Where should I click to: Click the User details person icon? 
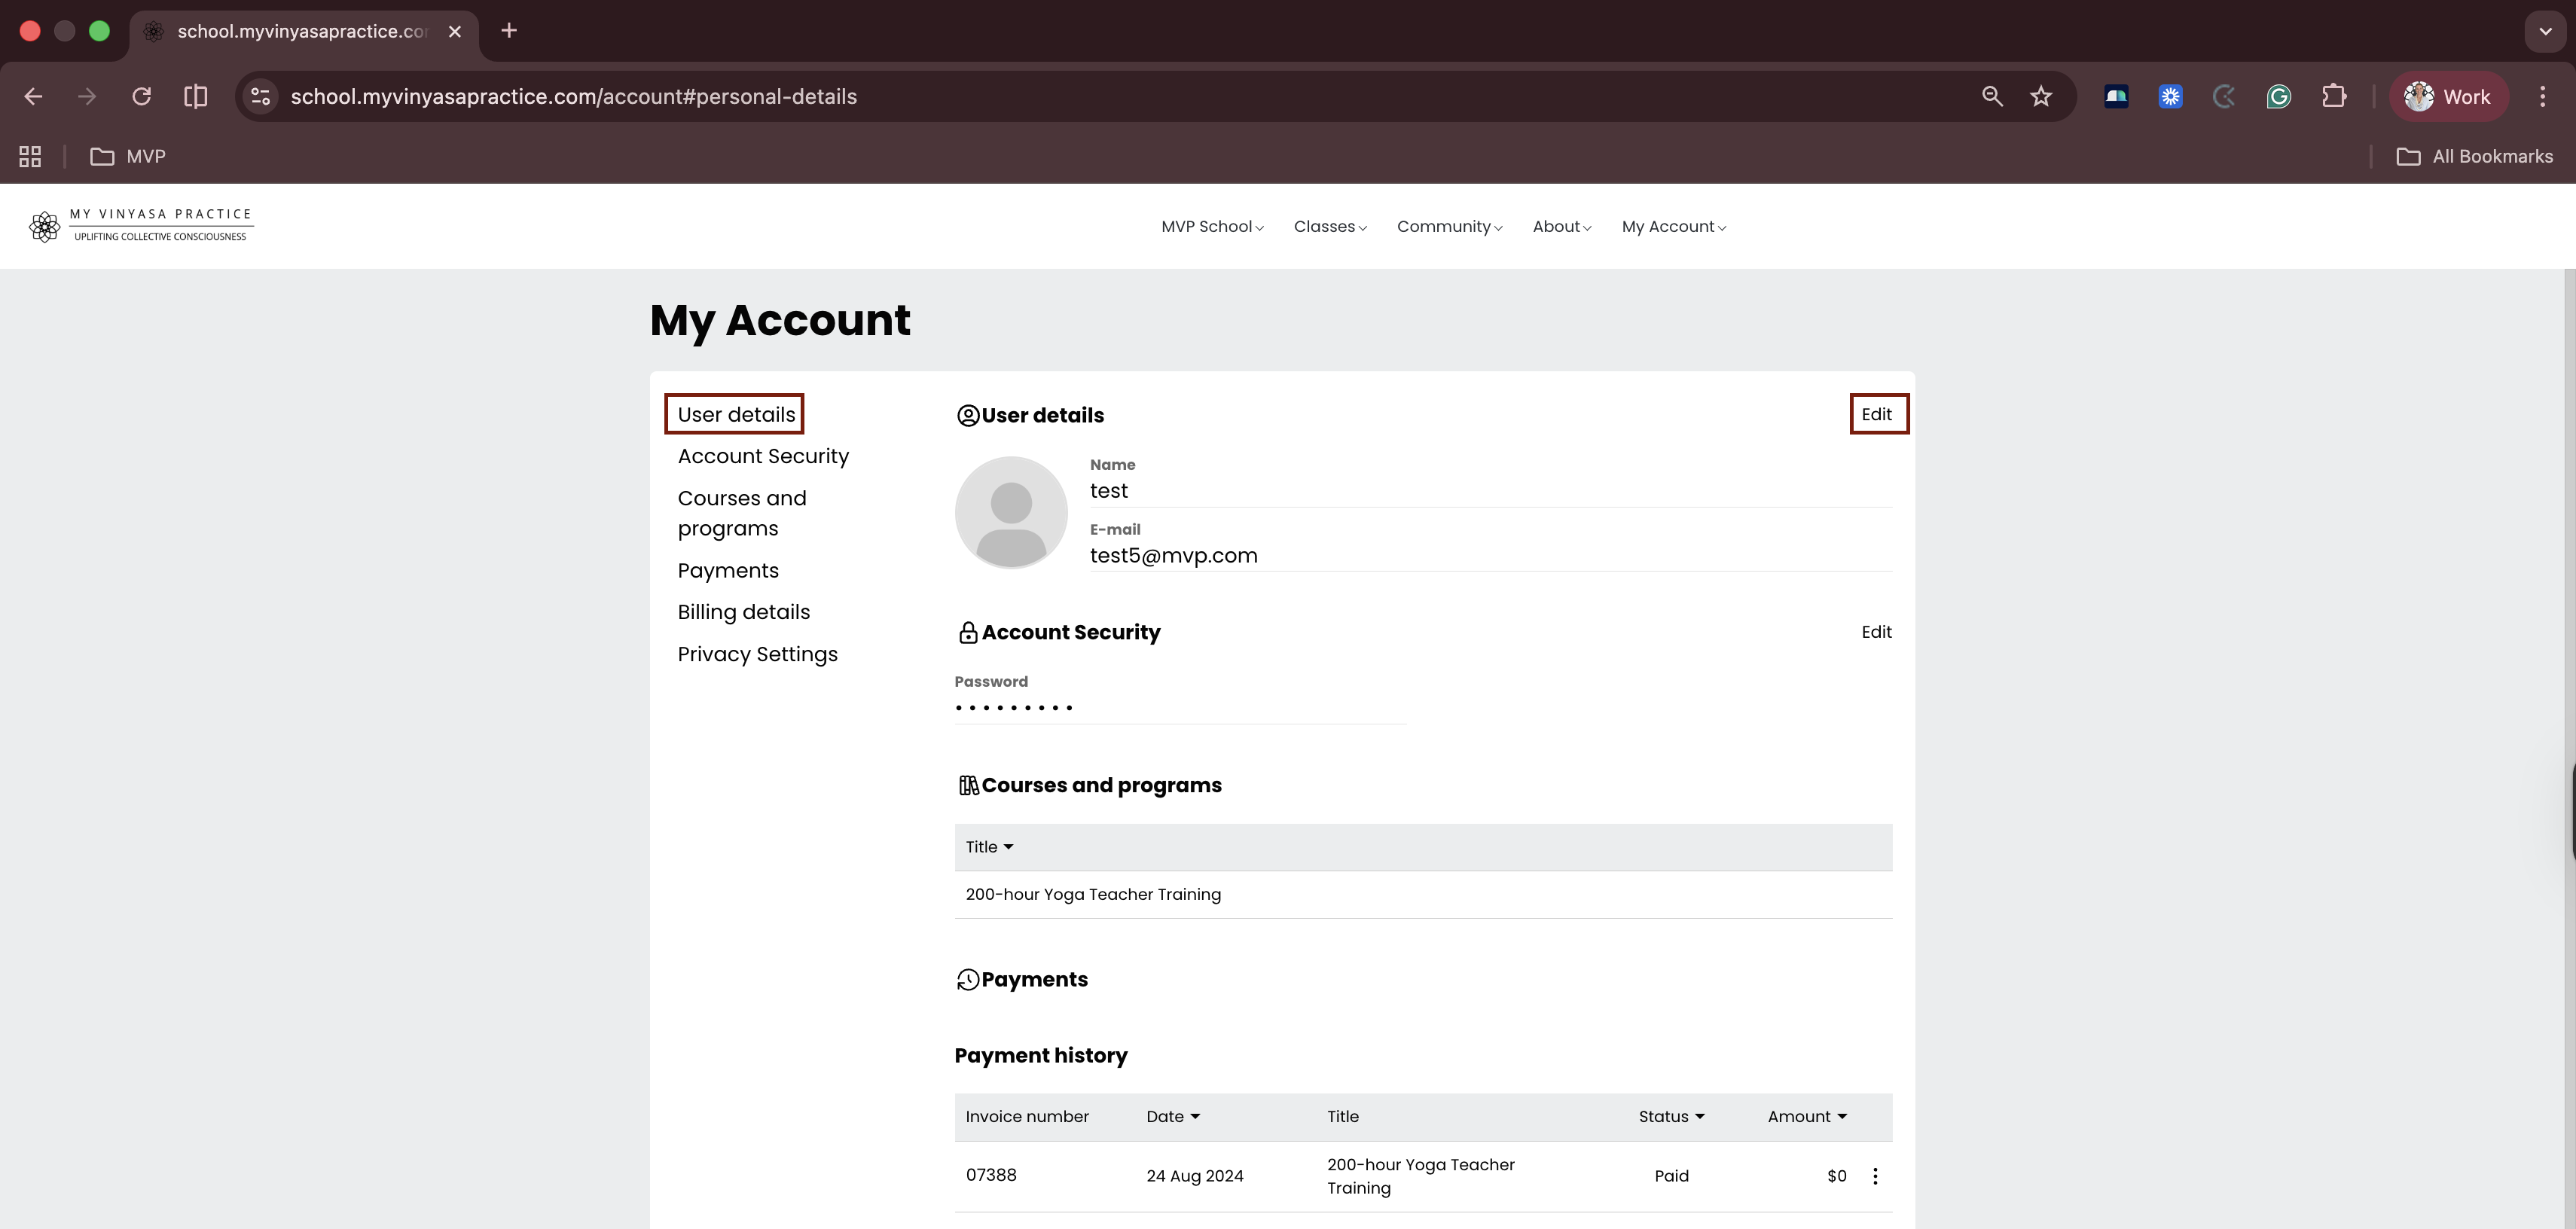click(x=967, y=415)
